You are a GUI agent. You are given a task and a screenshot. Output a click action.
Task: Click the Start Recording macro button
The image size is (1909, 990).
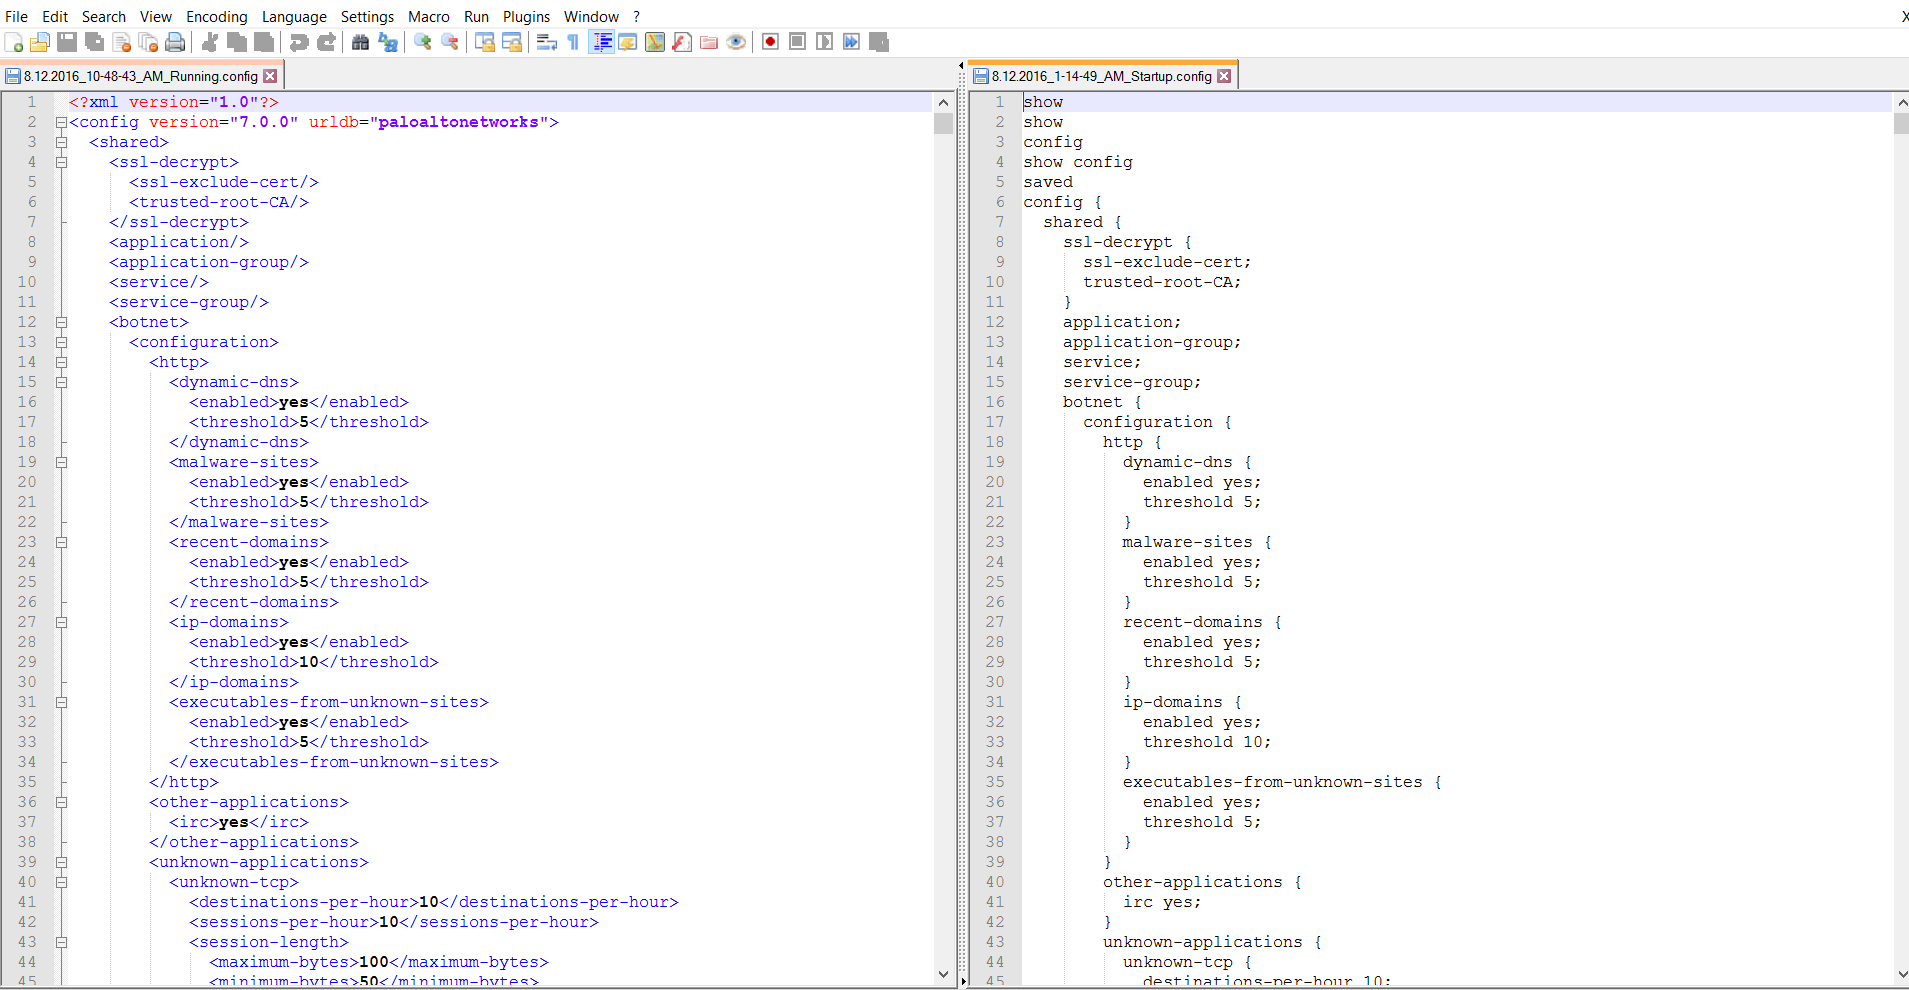point(770,42)
